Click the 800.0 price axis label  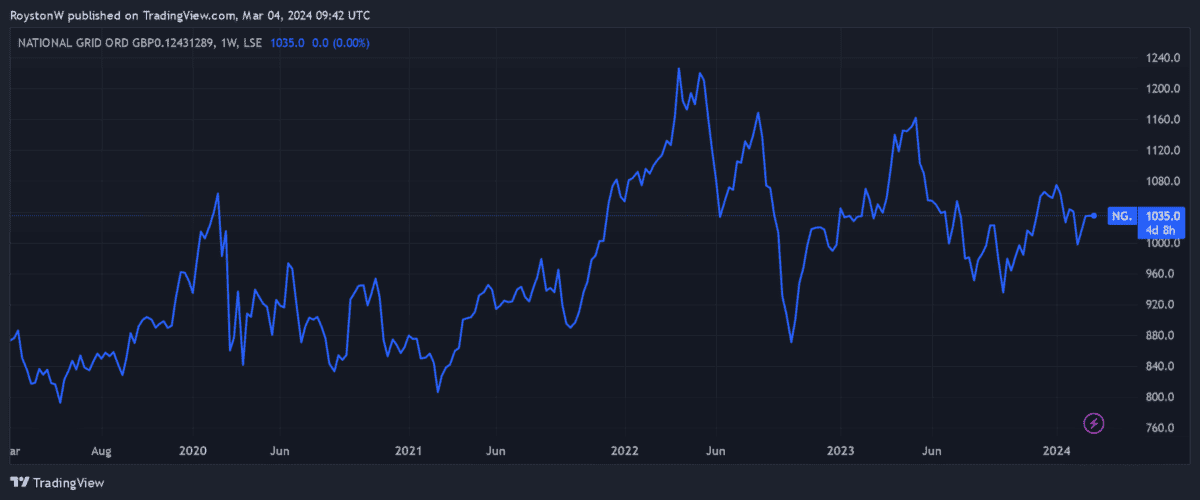click(1164, 397)
